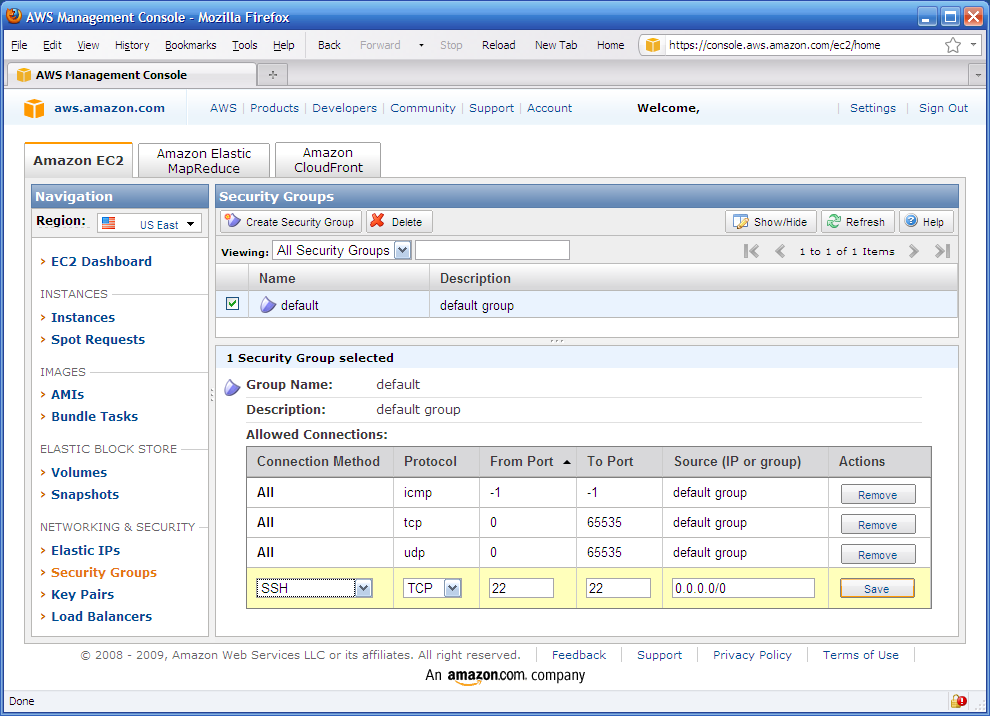Click the green Refresh arrows icon
990x716 pixels.
click(x=834, y=222)
